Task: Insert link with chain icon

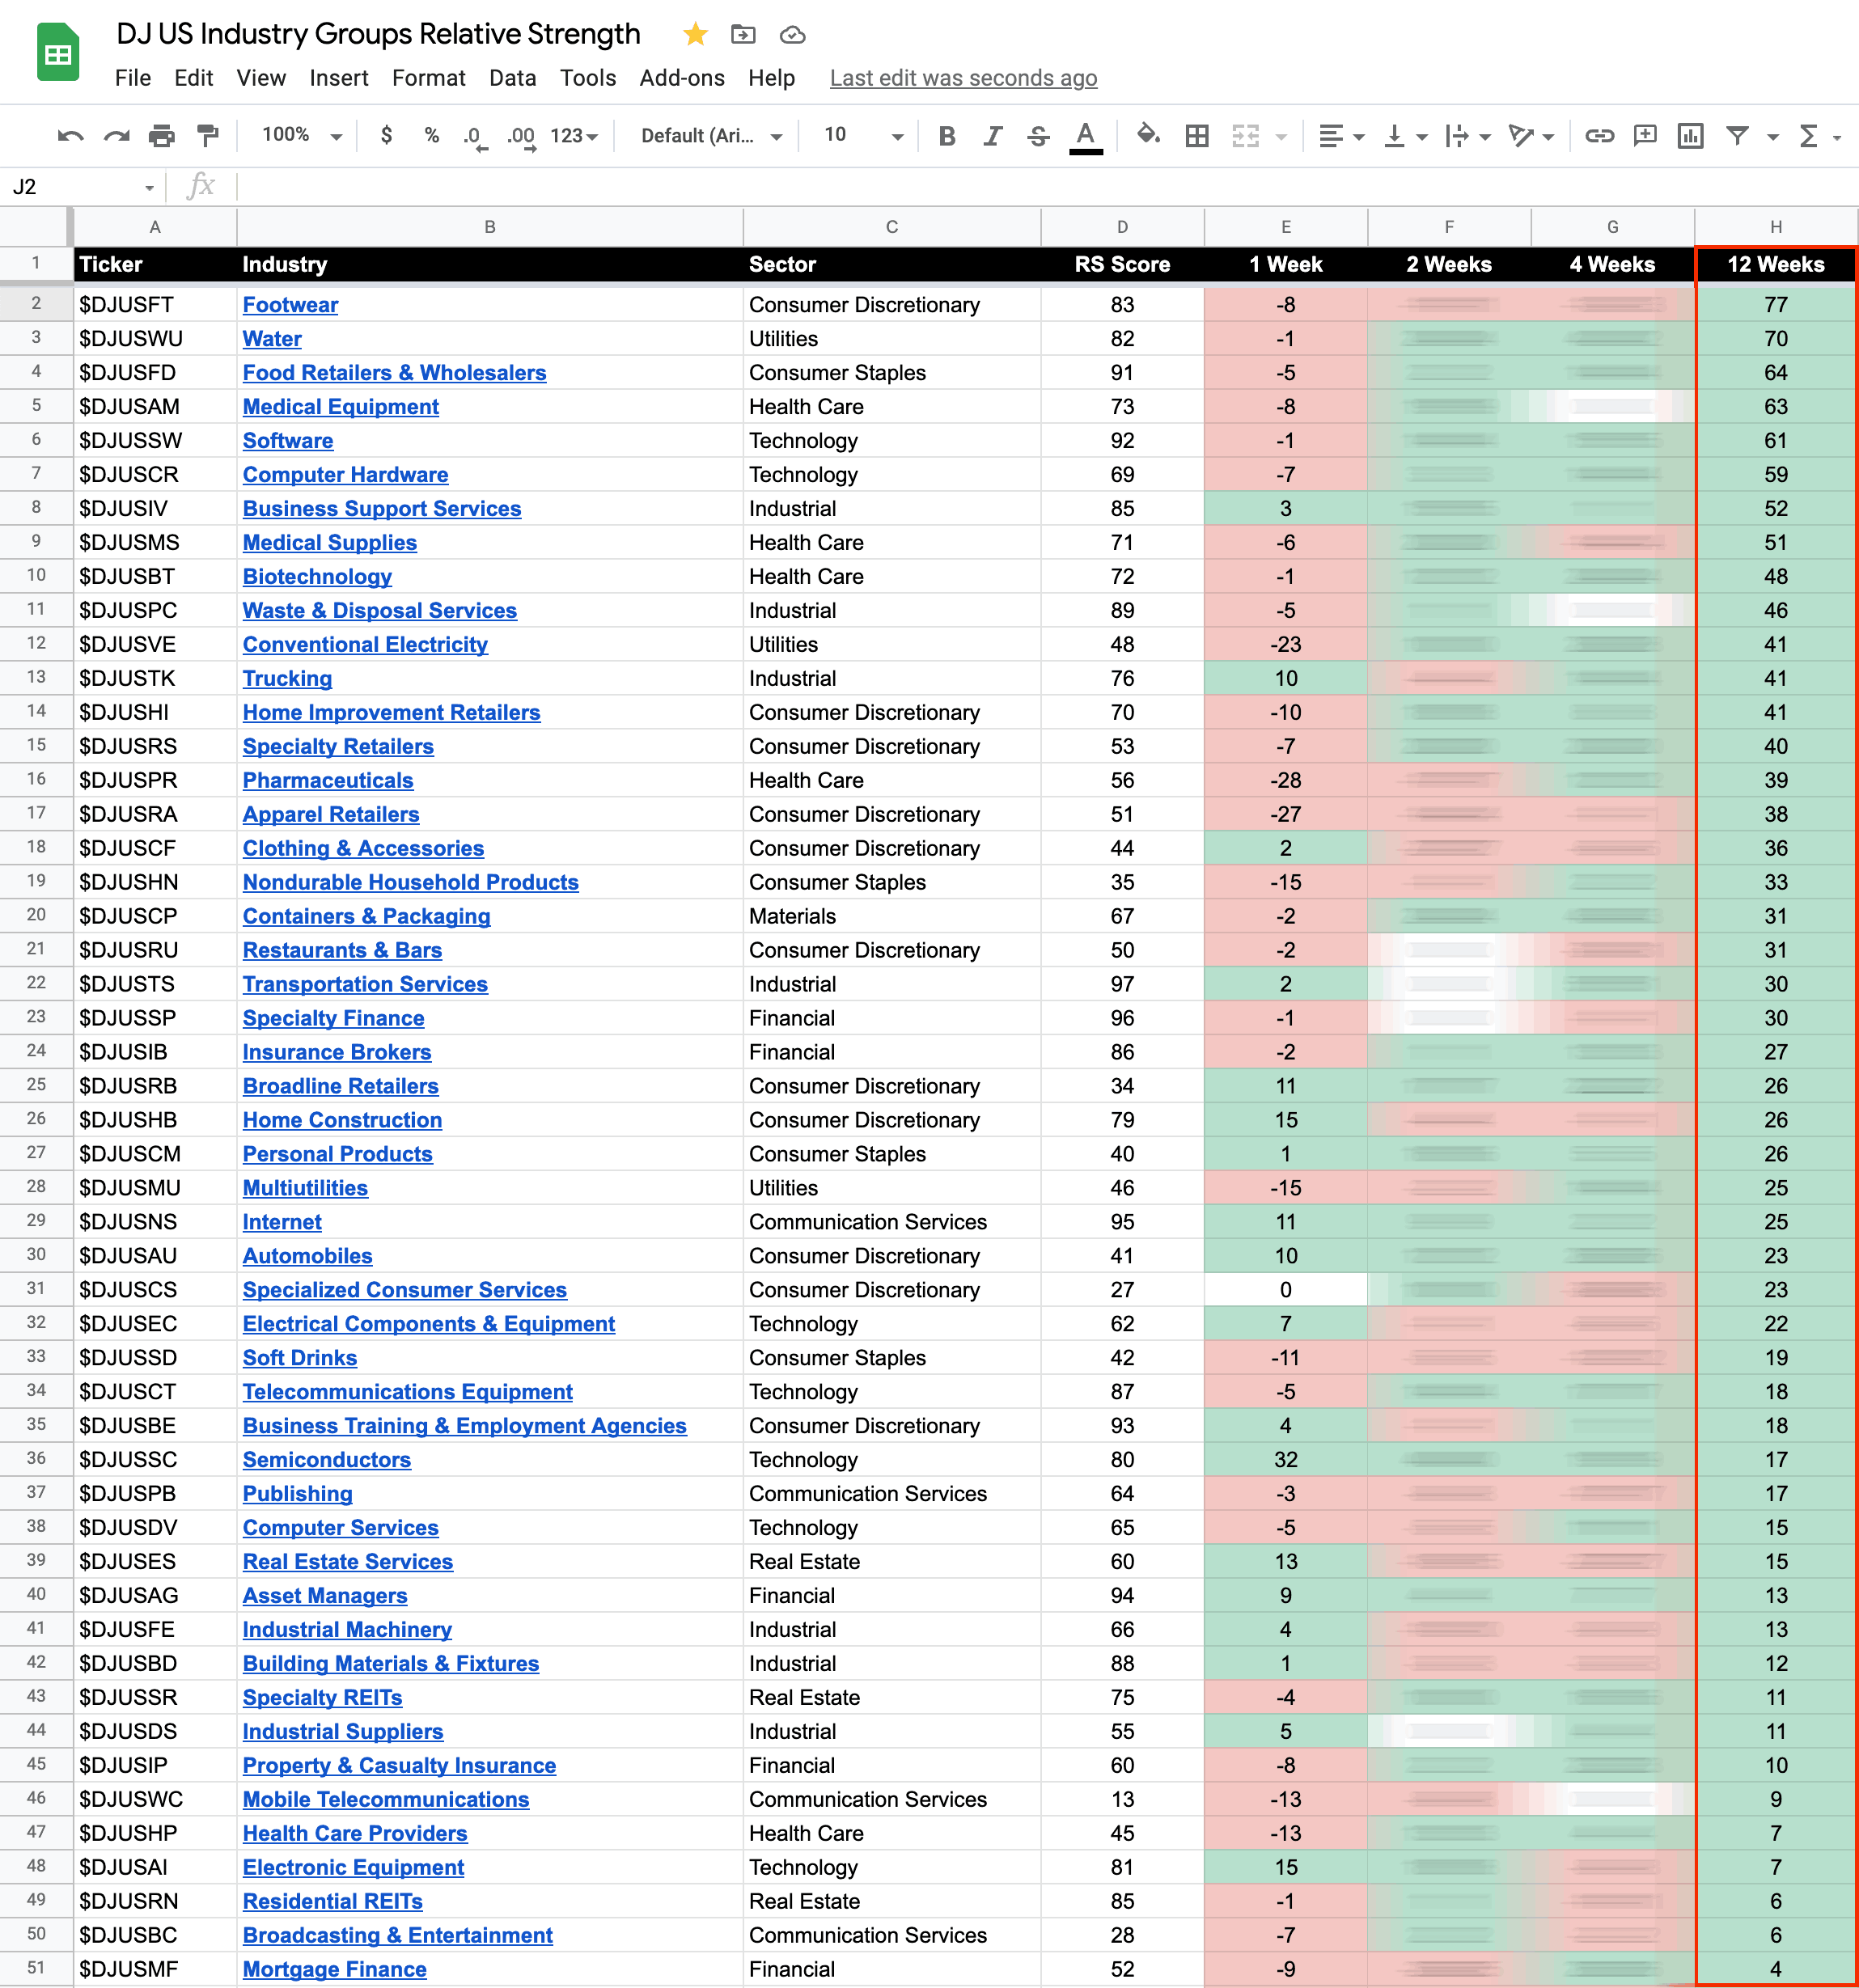Action: [x=1599, y=136]
